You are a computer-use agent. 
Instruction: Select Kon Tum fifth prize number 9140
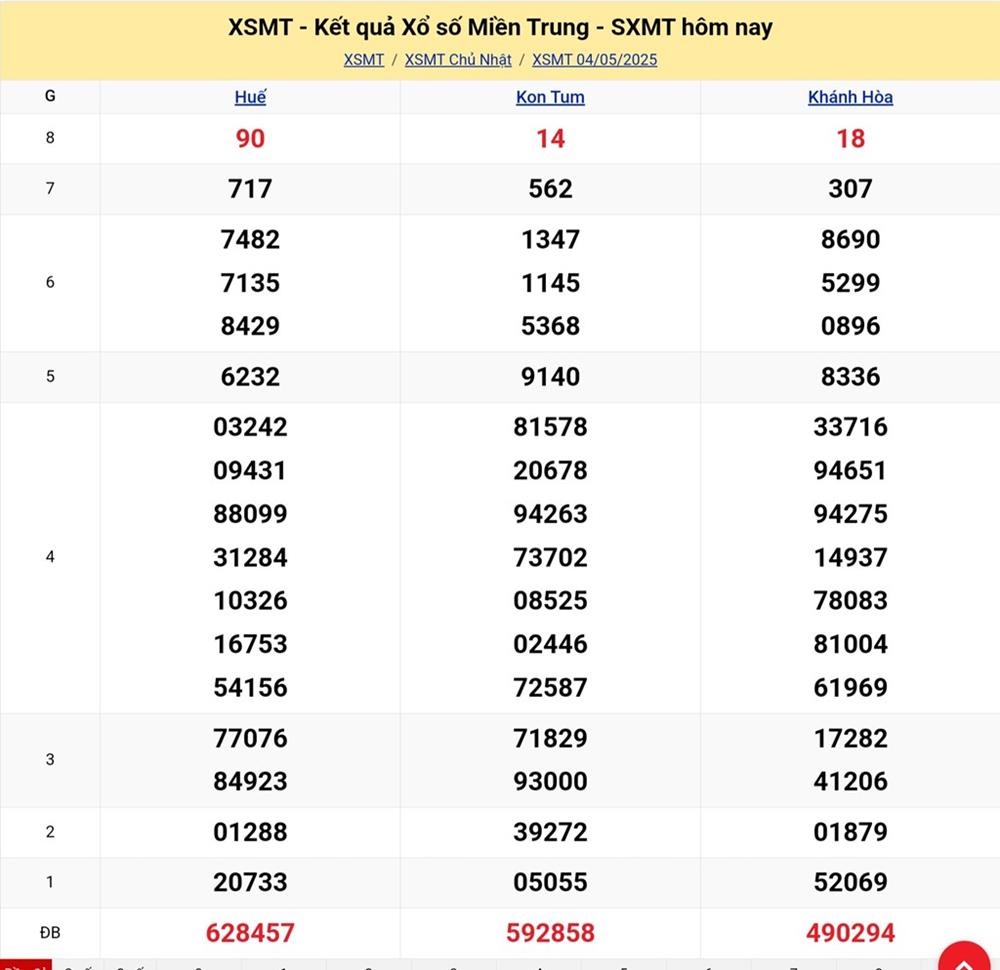click(x=550, y=376)
